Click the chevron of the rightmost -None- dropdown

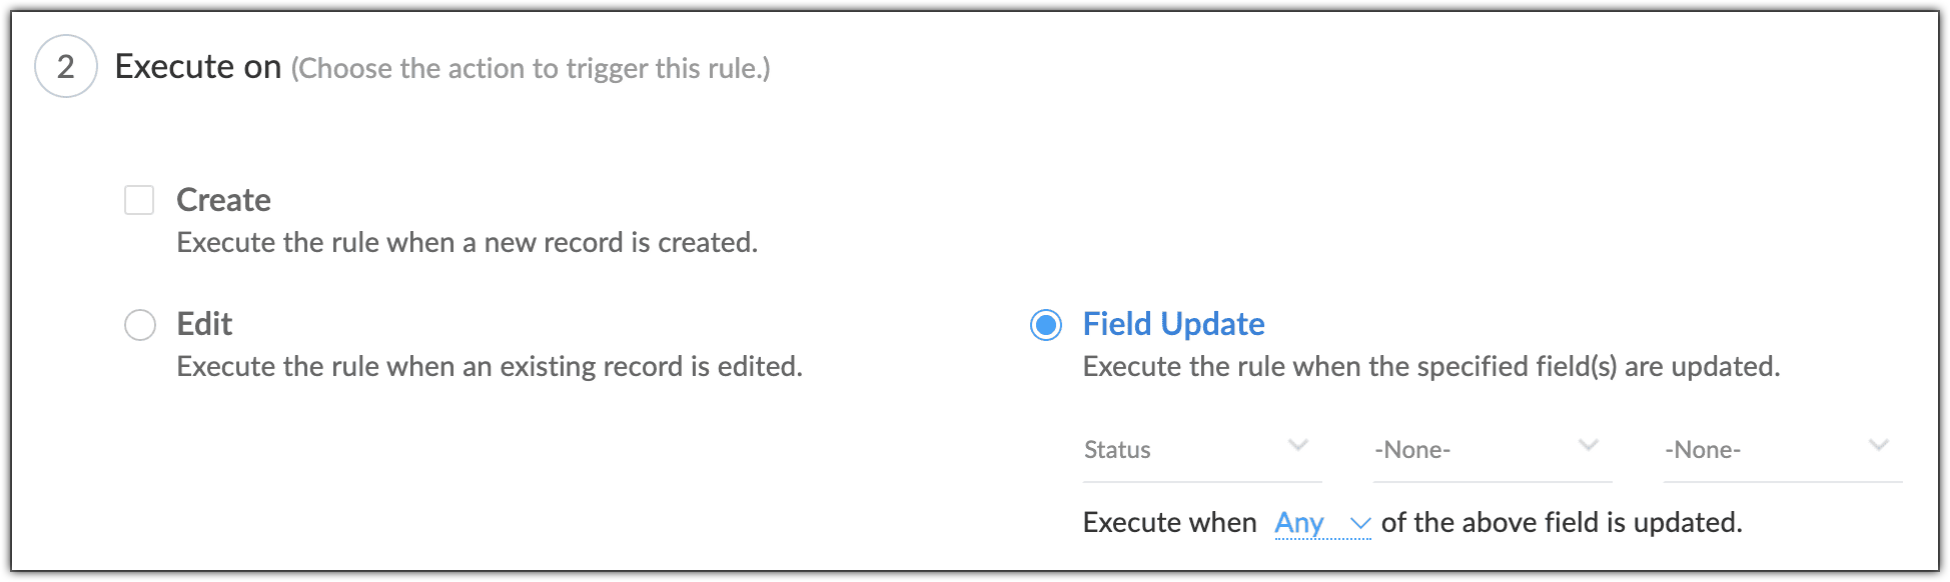(x=1879, y=446)
